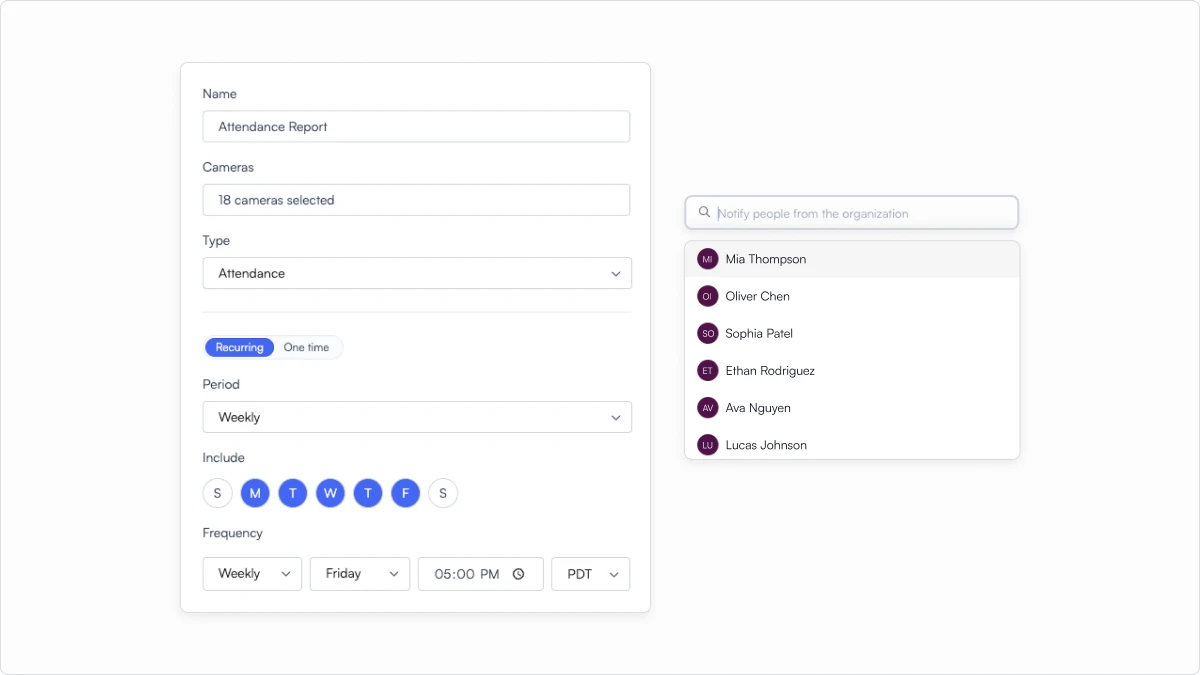This screenshot has height=675, width=1200.
Task: Select the Recurring option
Action: 240,347
